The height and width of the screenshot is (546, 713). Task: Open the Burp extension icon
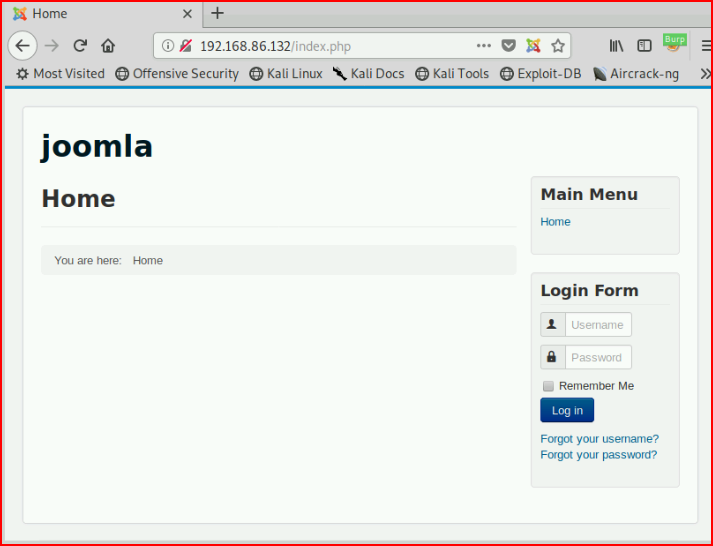pyautogui.click(x=674, y=43)
